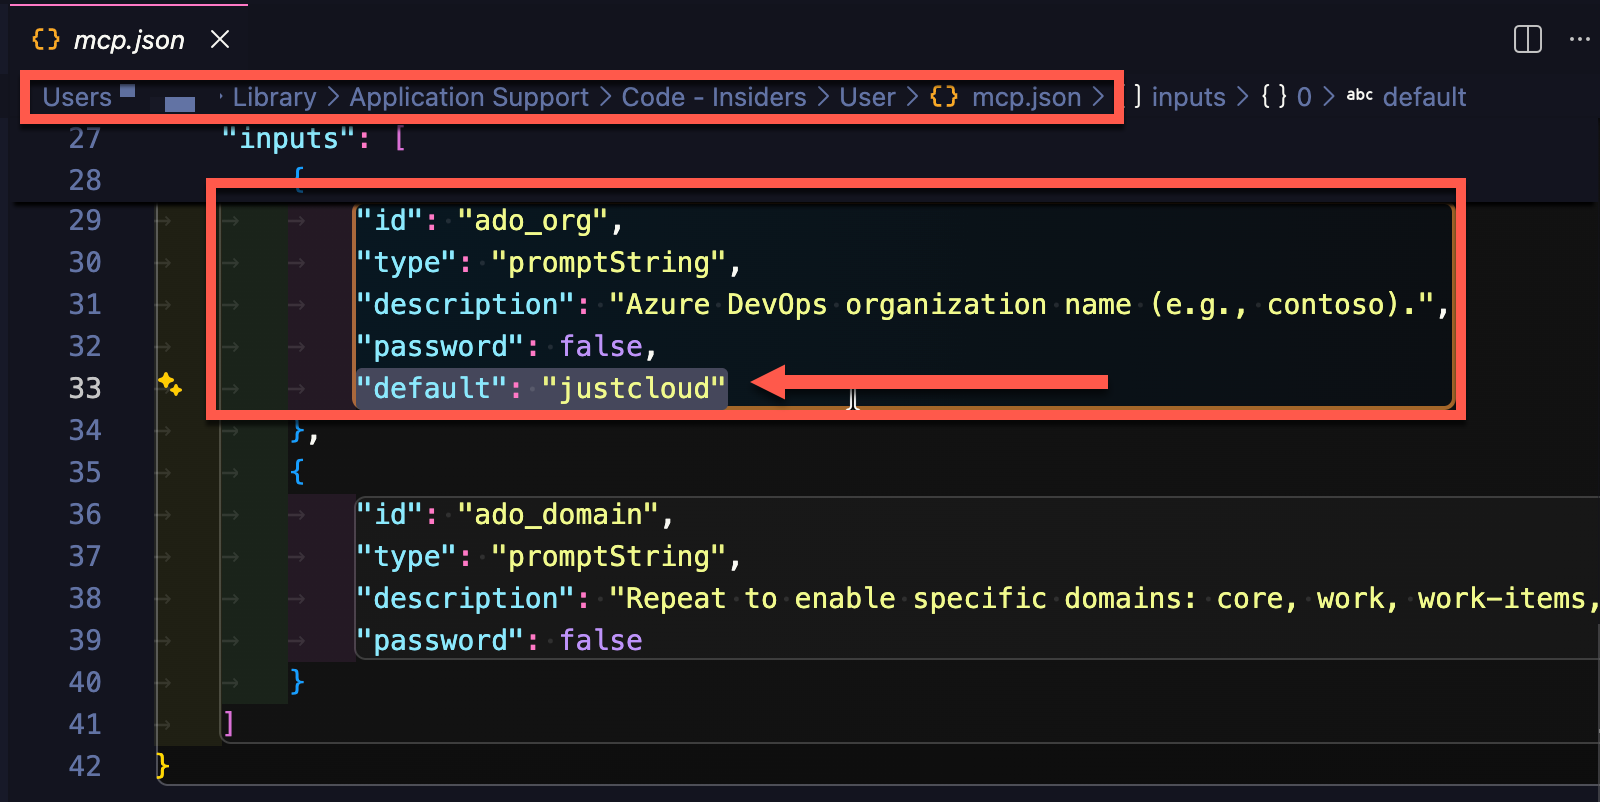Viewport: 1600px width, 802px height.
Task: Place cursor on "justcloud" value
Action: [x=634, y=388]
